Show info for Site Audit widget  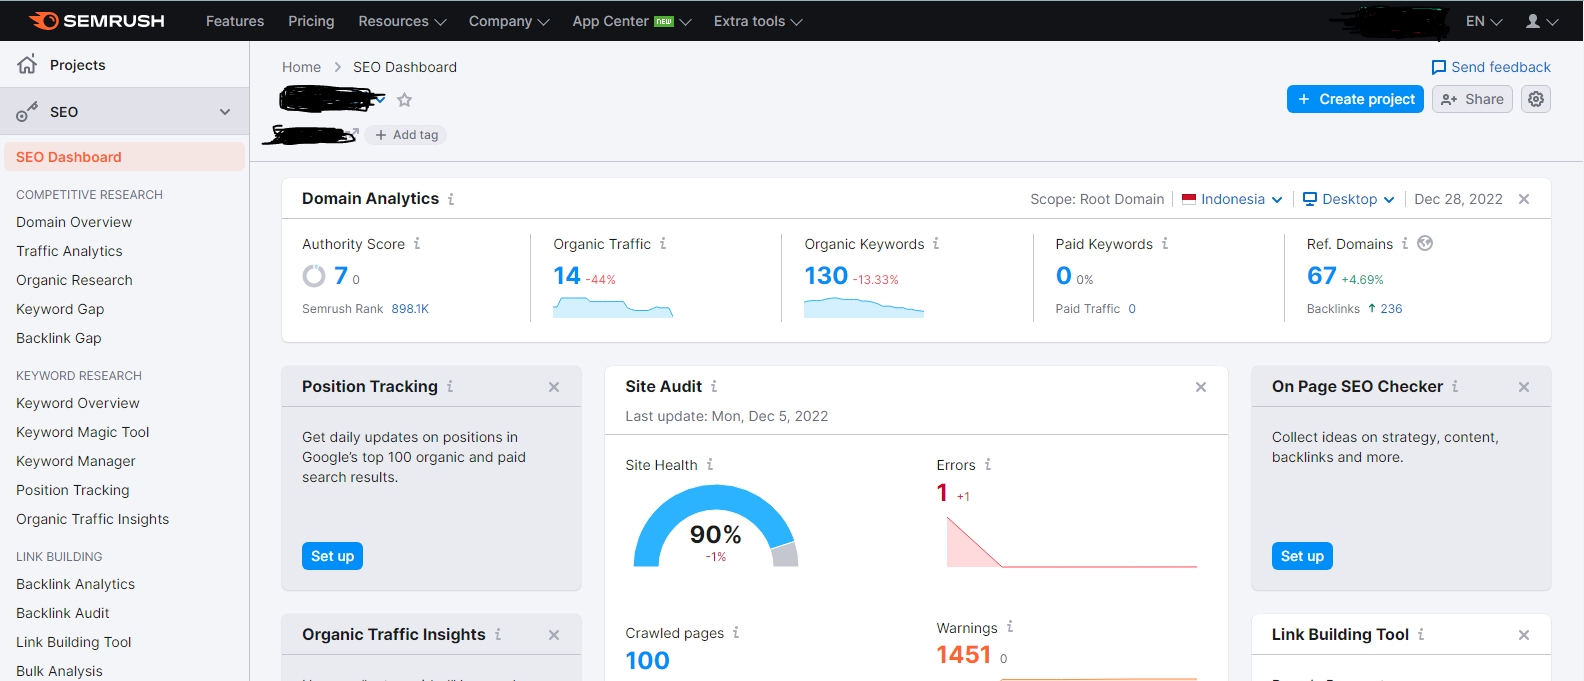(x=714, y=387)
